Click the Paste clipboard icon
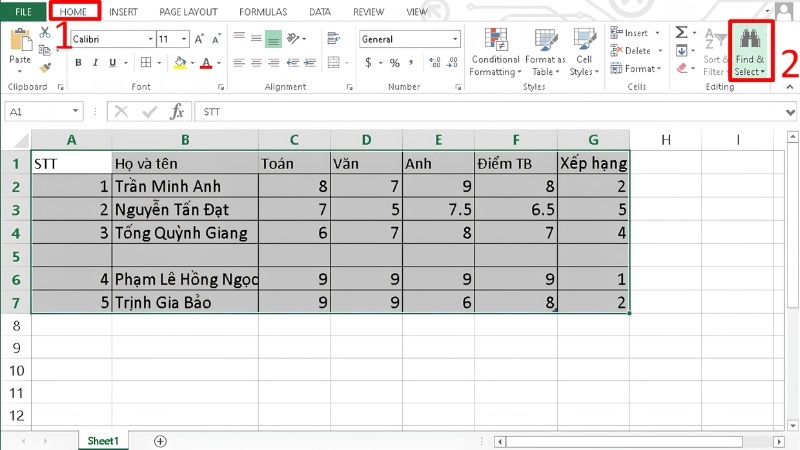 click(21, 40)
